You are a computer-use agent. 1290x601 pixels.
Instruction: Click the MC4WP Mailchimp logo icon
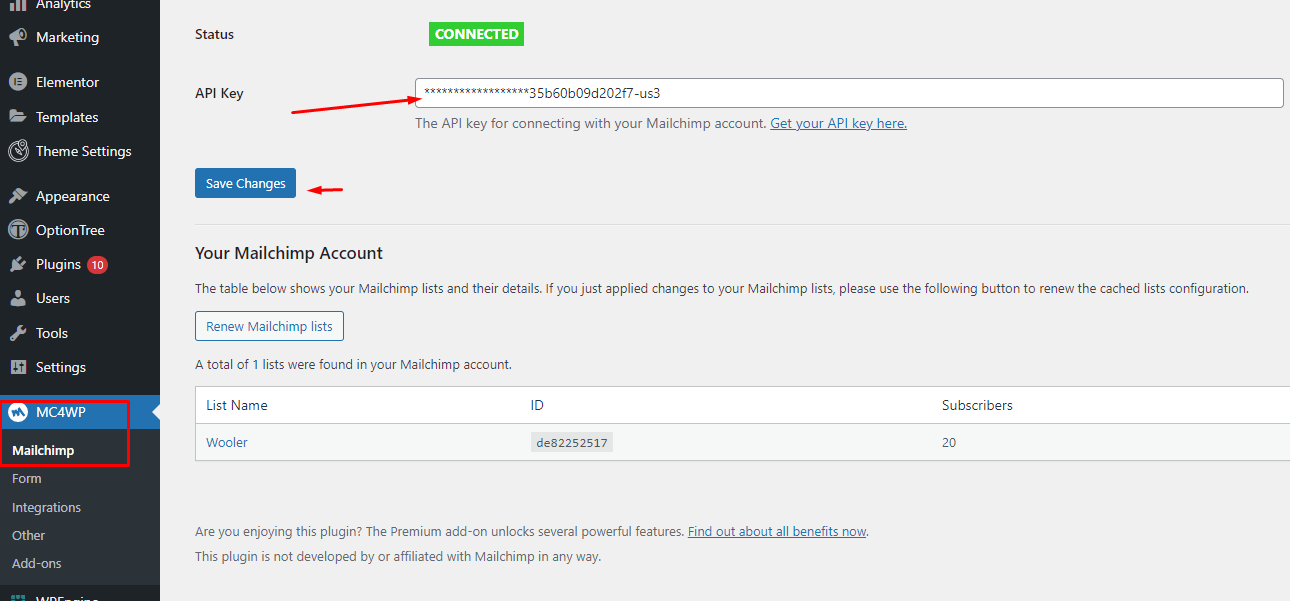tap(18, 412)
